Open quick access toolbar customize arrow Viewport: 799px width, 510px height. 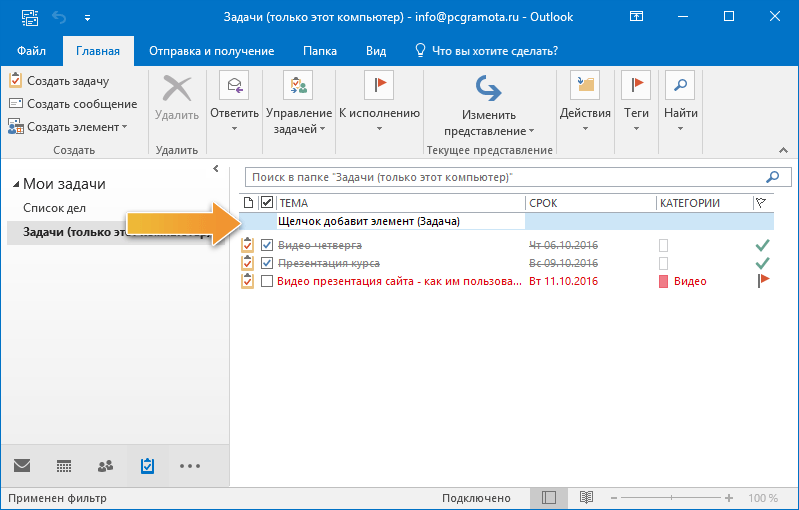point(88,18)
